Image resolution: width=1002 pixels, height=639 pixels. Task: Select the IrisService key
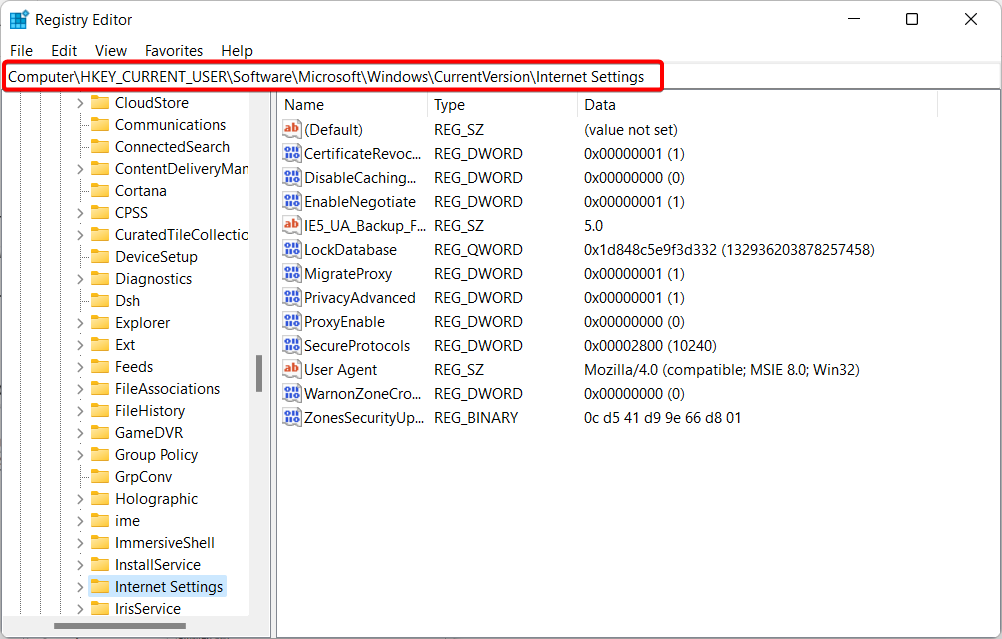pos(148,609)
